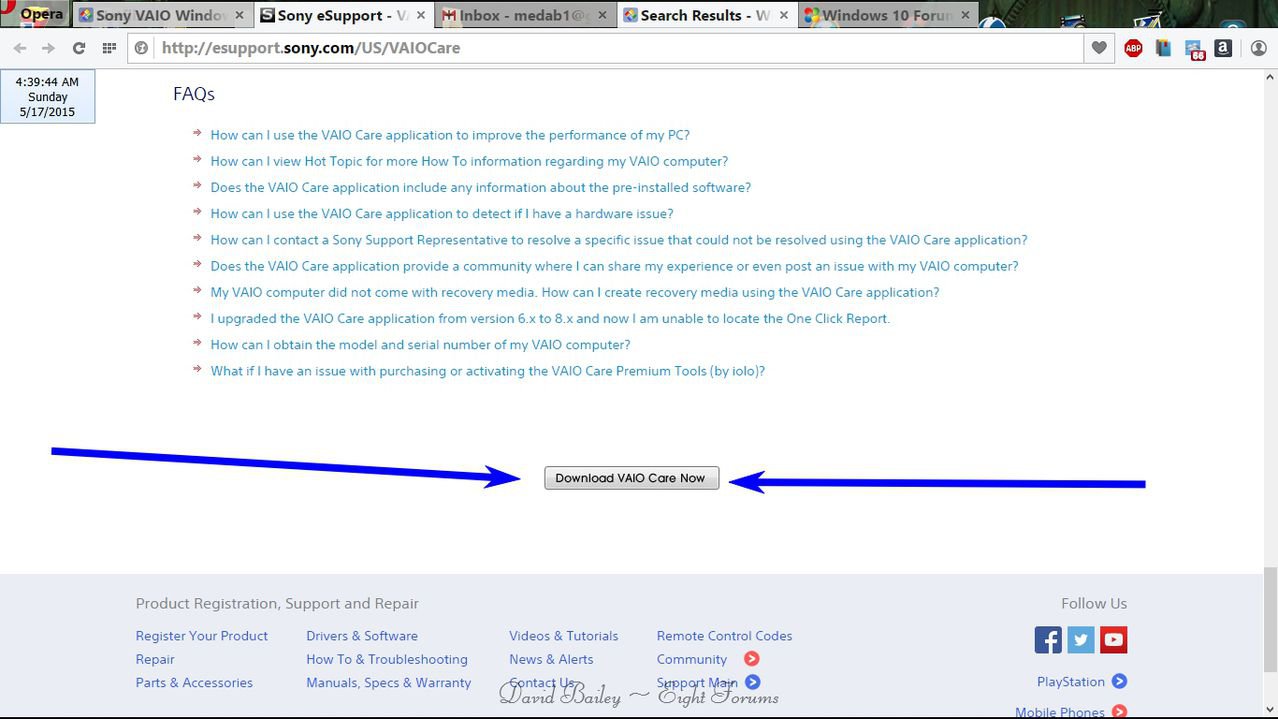Open the FAQ about creating recovery media

pyautogui.click(x=574, y=292)
